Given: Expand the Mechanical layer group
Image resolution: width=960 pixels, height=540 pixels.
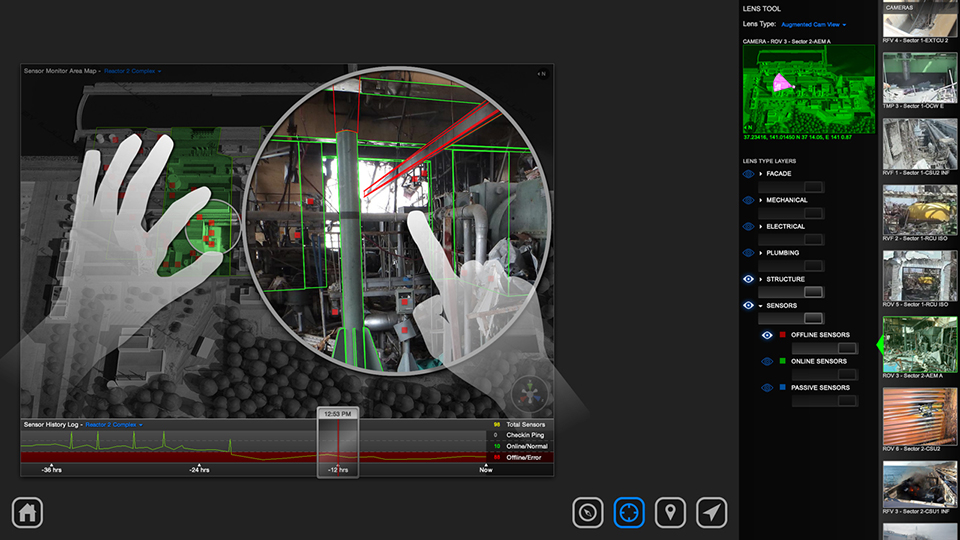Looking at the screenshot, I should (x=761, y=200).
